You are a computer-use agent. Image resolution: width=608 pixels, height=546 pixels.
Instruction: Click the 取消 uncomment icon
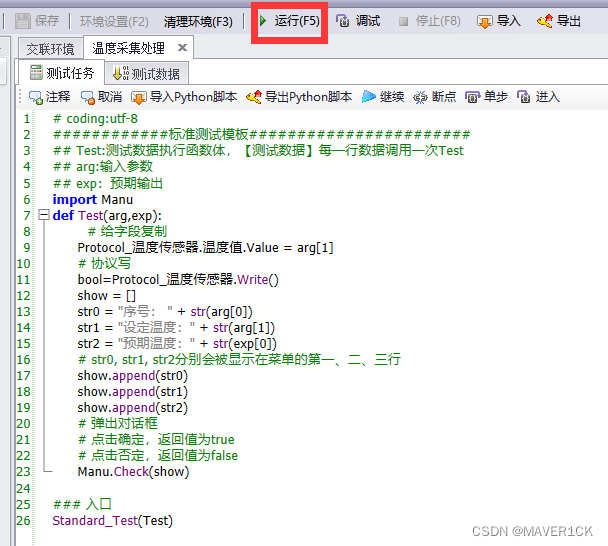pos(88,97)
